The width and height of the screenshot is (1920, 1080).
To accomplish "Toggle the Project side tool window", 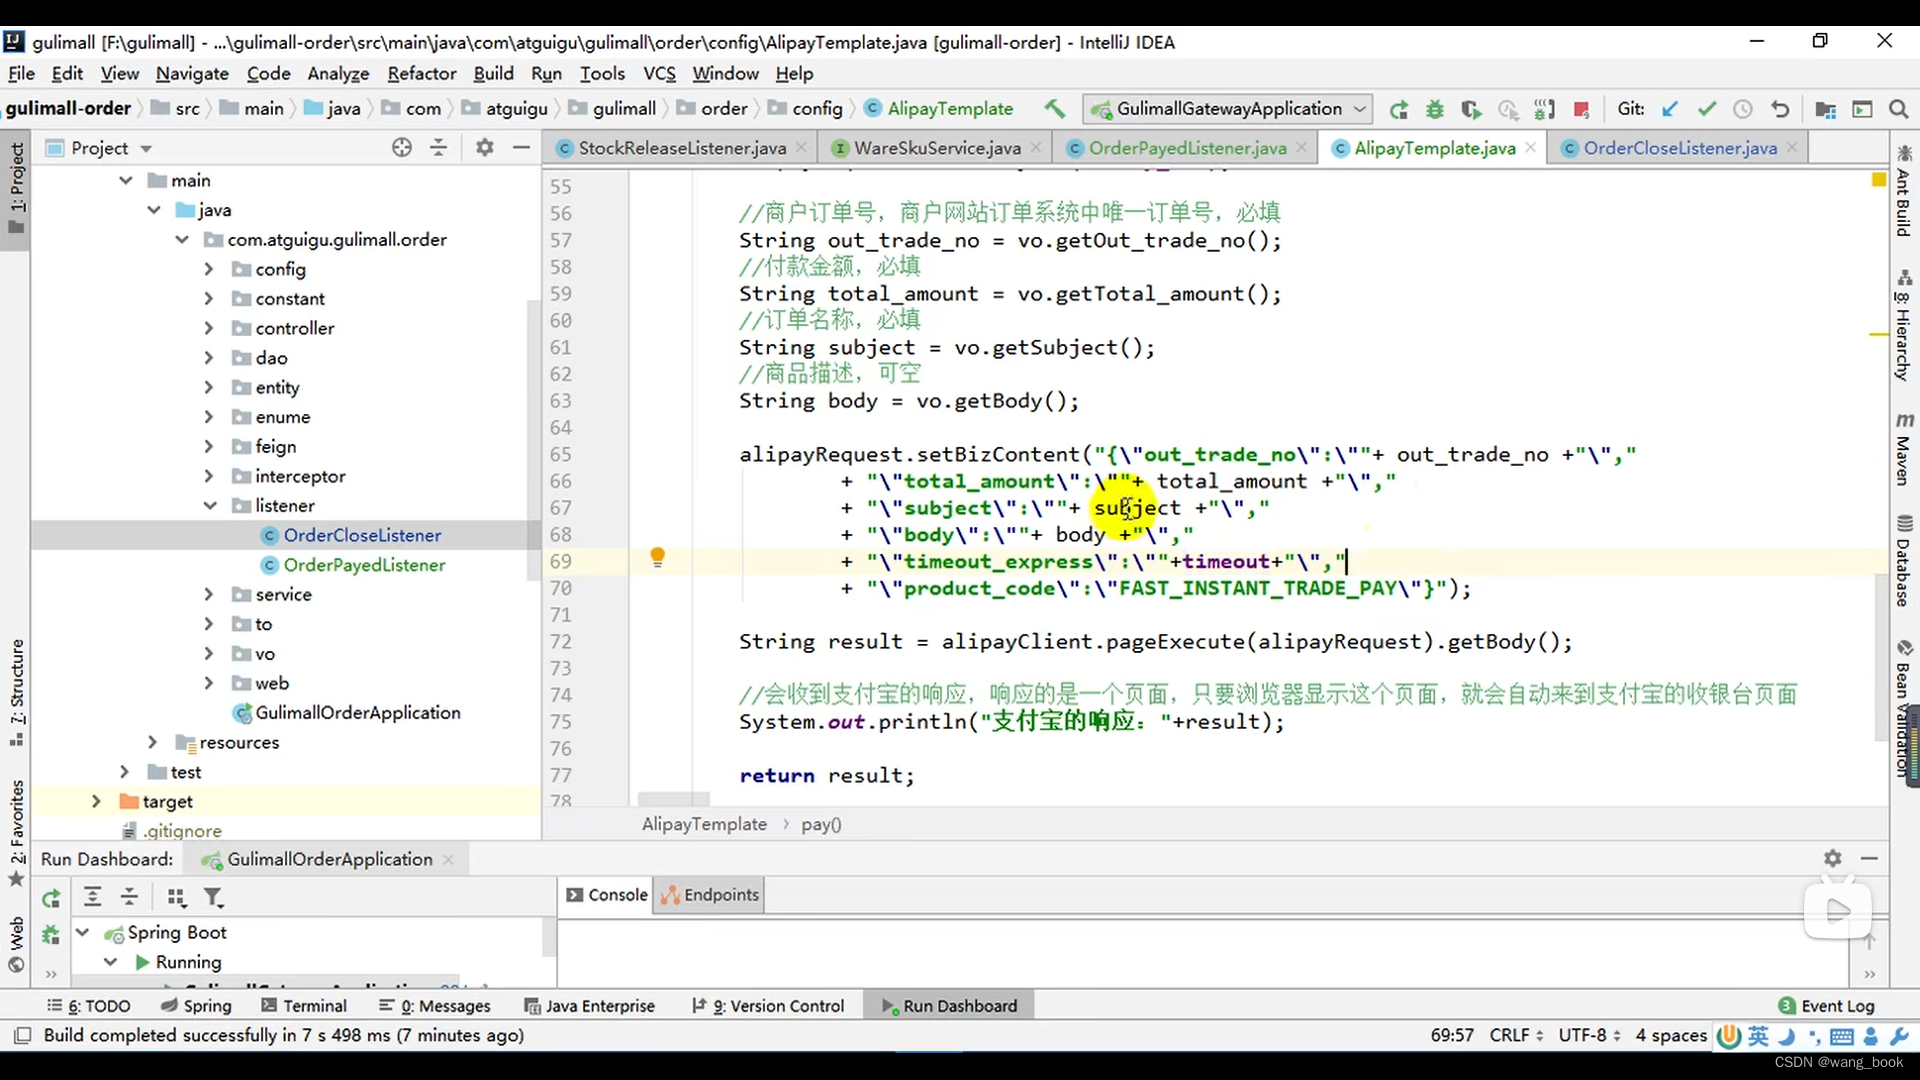I will (x=16, y=188).
